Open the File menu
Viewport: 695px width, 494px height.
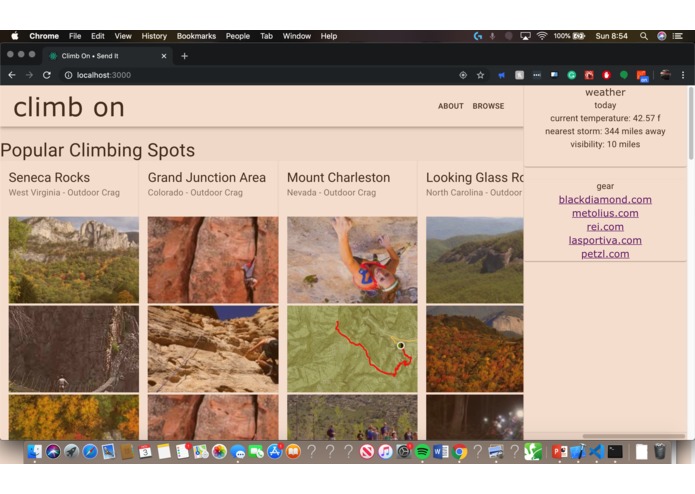[x=75, y=36]
